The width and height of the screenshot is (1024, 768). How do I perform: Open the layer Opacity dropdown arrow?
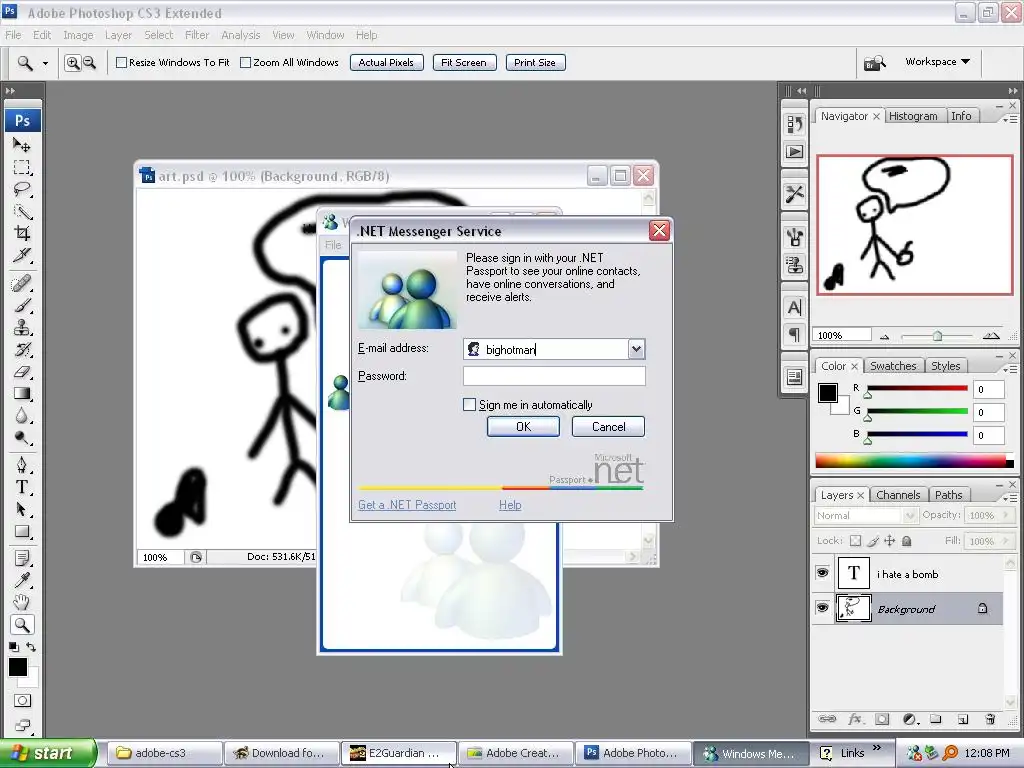coord(1006,515)
